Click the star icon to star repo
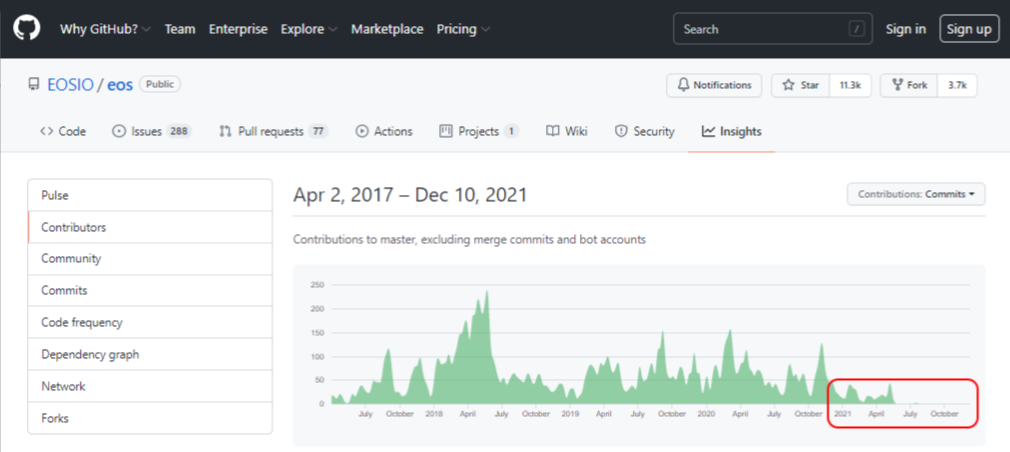The height and width of the screenshot is (452, 1010). click(788, 86)
